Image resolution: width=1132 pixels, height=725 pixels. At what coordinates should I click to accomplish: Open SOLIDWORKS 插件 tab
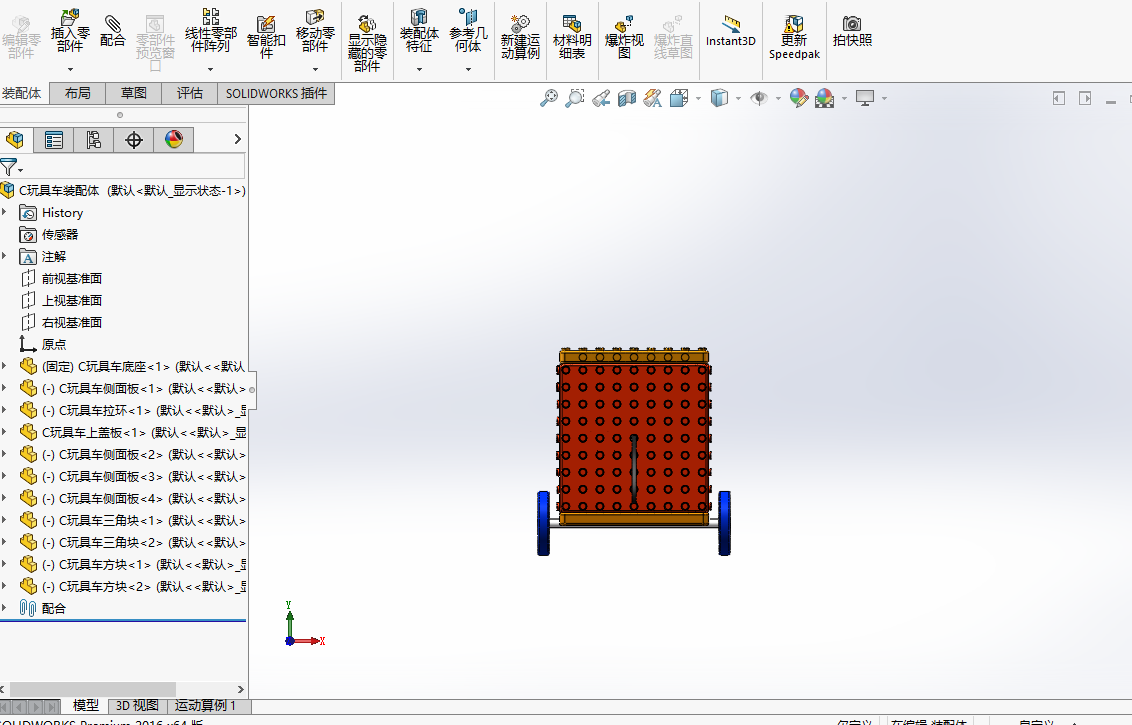(x=277, y=93)
